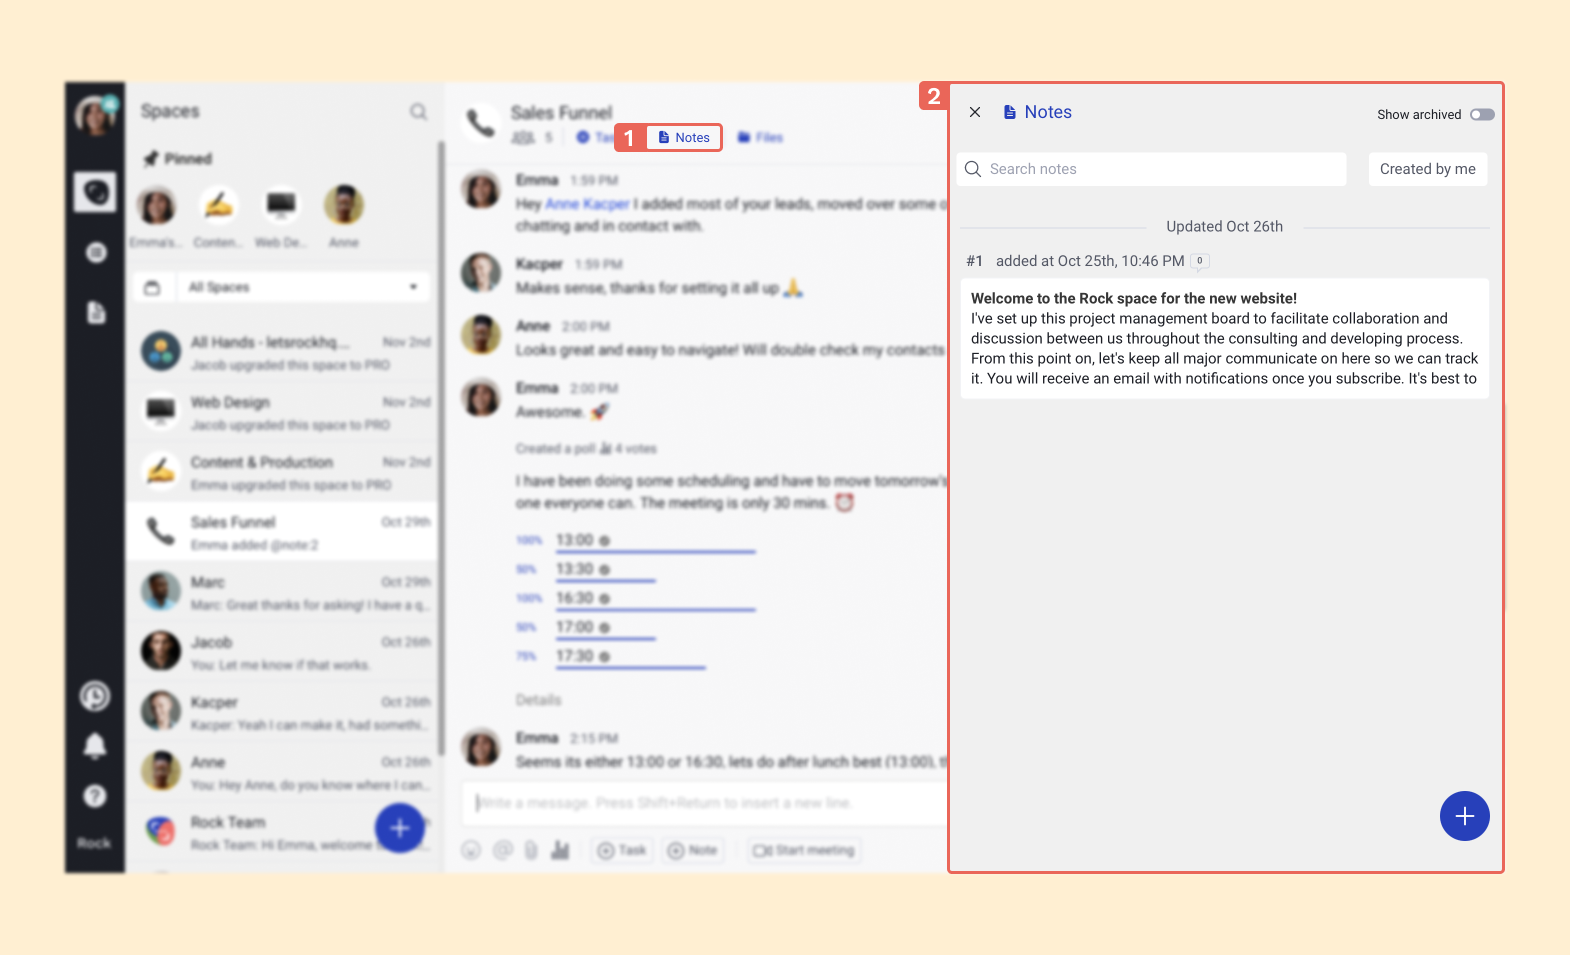
Task: Open the Files tab in header
Action: click(x=761, y=138)
